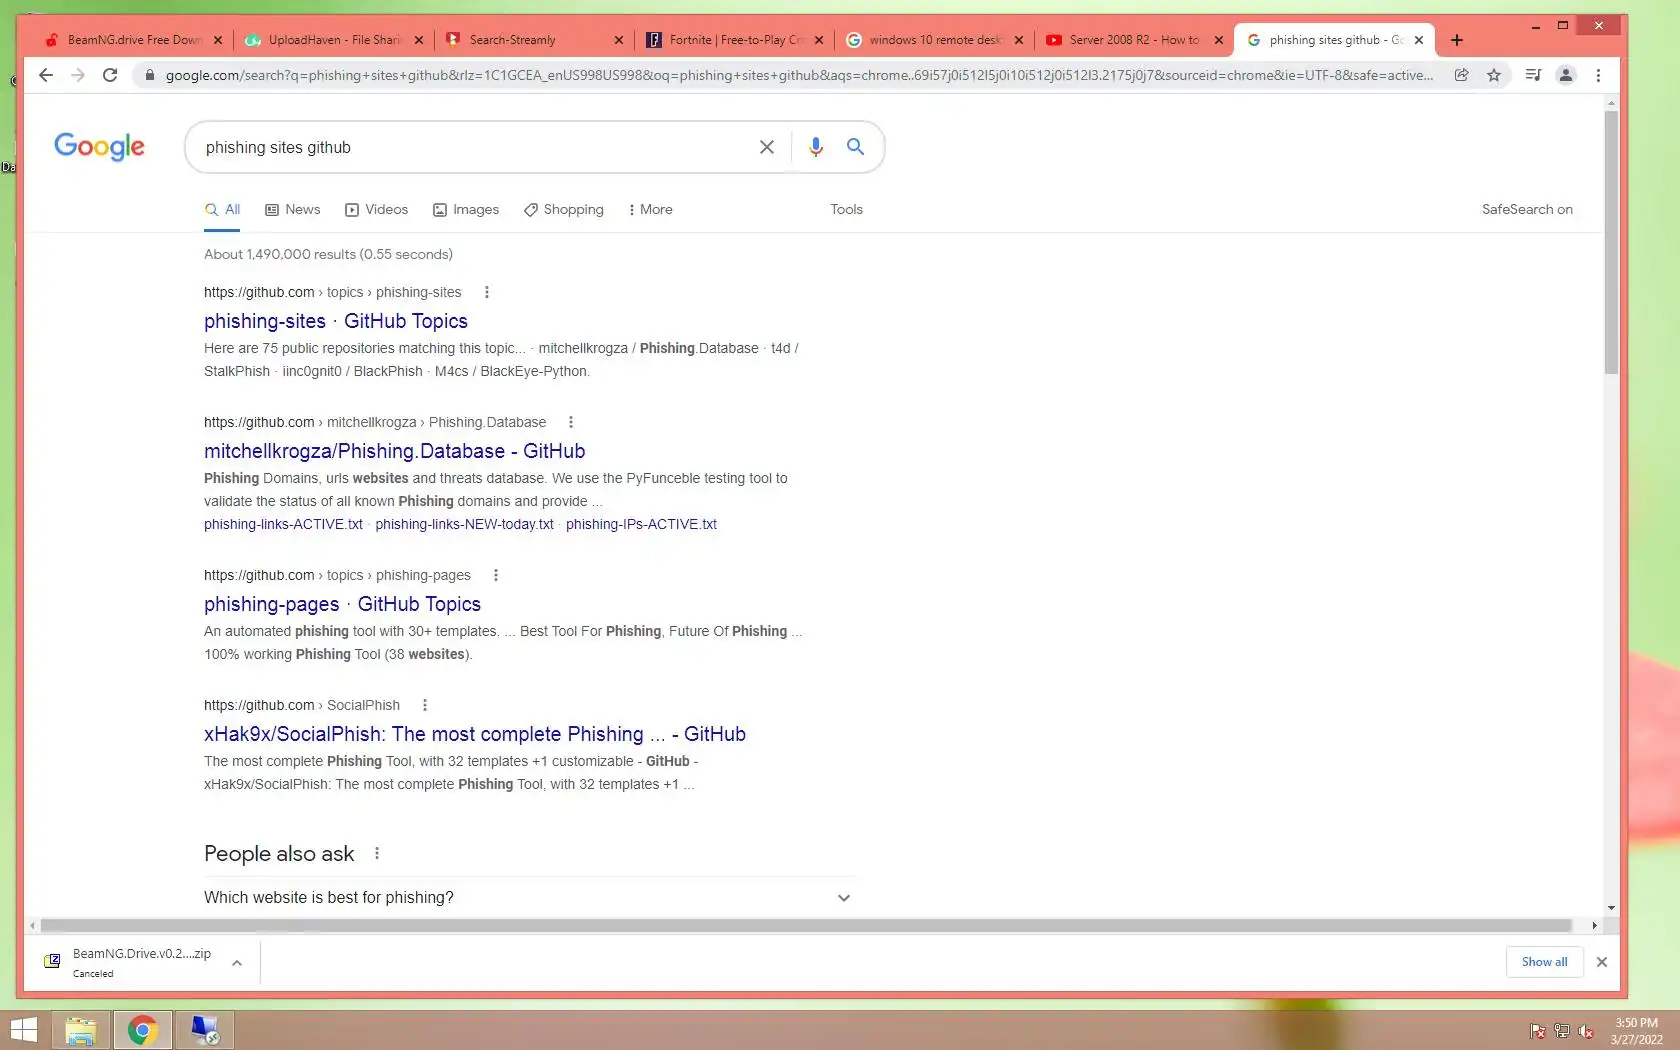Open the Chrome profile avatar
The image size is (1680, 1050).
click(1566, 75)
